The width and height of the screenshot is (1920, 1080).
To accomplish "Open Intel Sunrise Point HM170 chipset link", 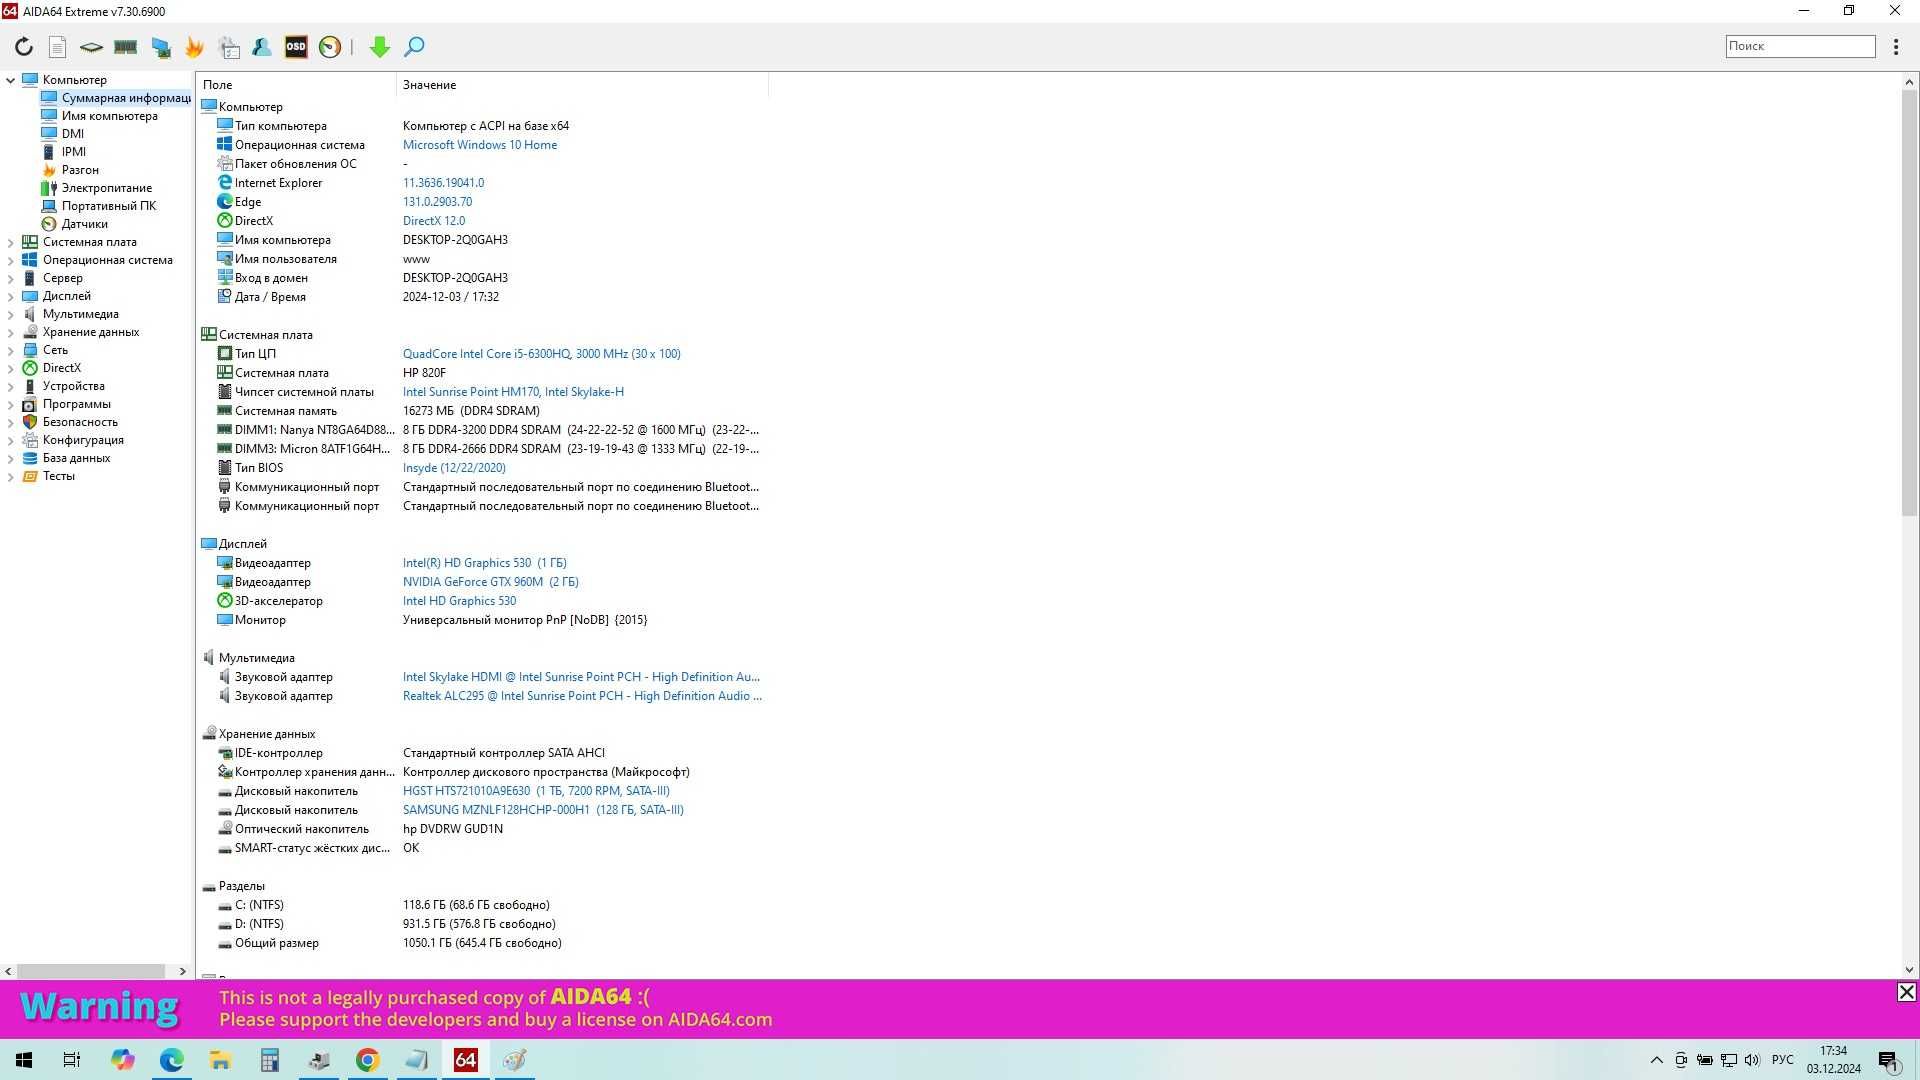I will pos(513,392).
